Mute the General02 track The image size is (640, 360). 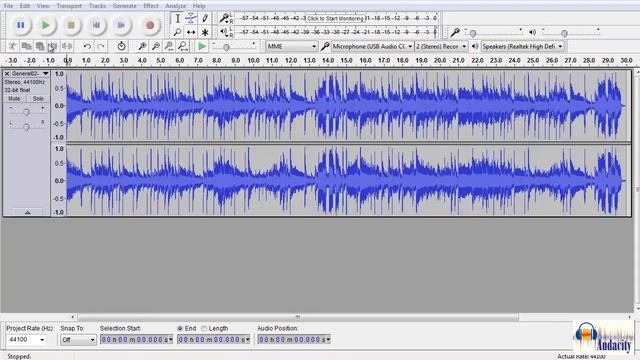(x=14, y=99)
